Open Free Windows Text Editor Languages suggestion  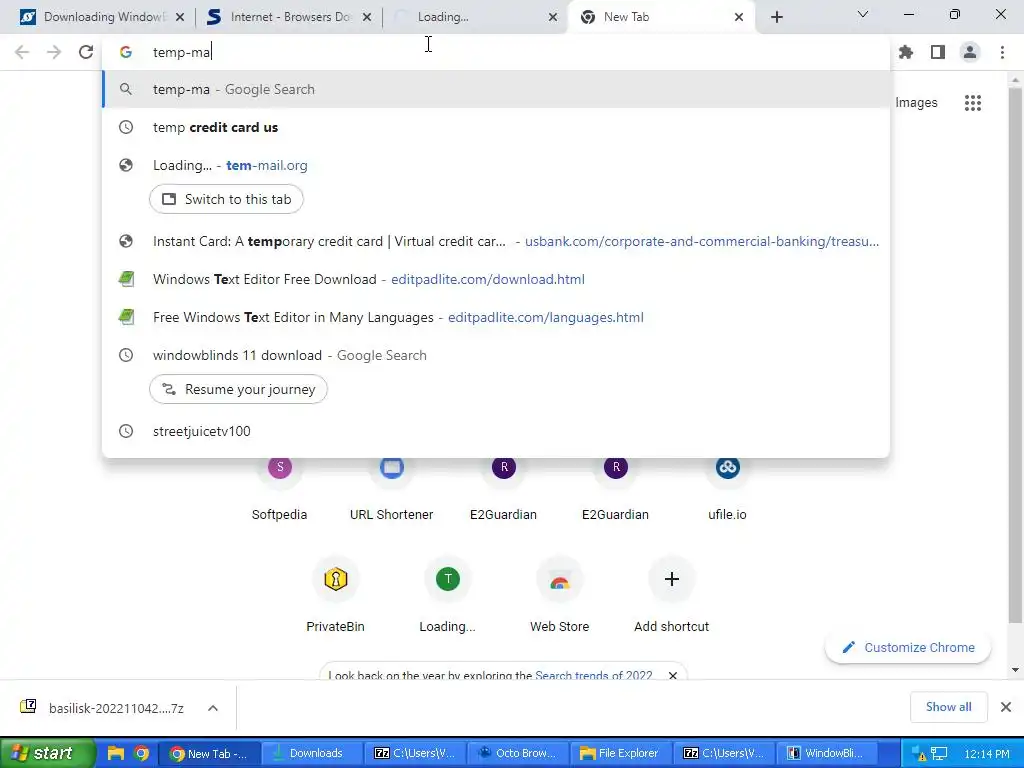tap(496, 317)
